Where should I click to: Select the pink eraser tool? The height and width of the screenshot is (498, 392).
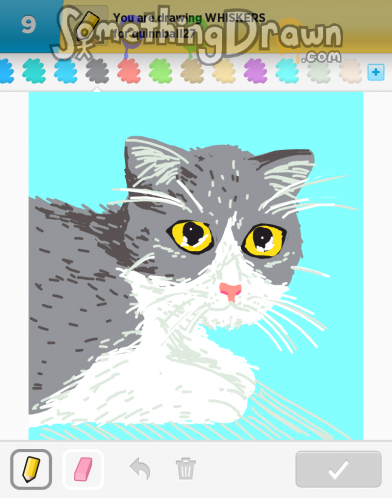83,469
